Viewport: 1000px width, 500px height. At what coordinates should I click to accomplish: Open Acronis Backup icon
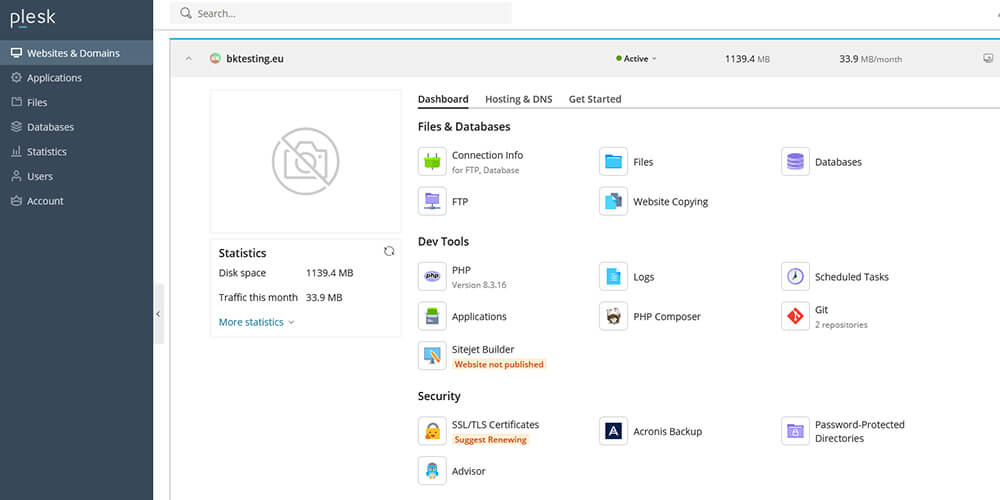pos(613,432)
